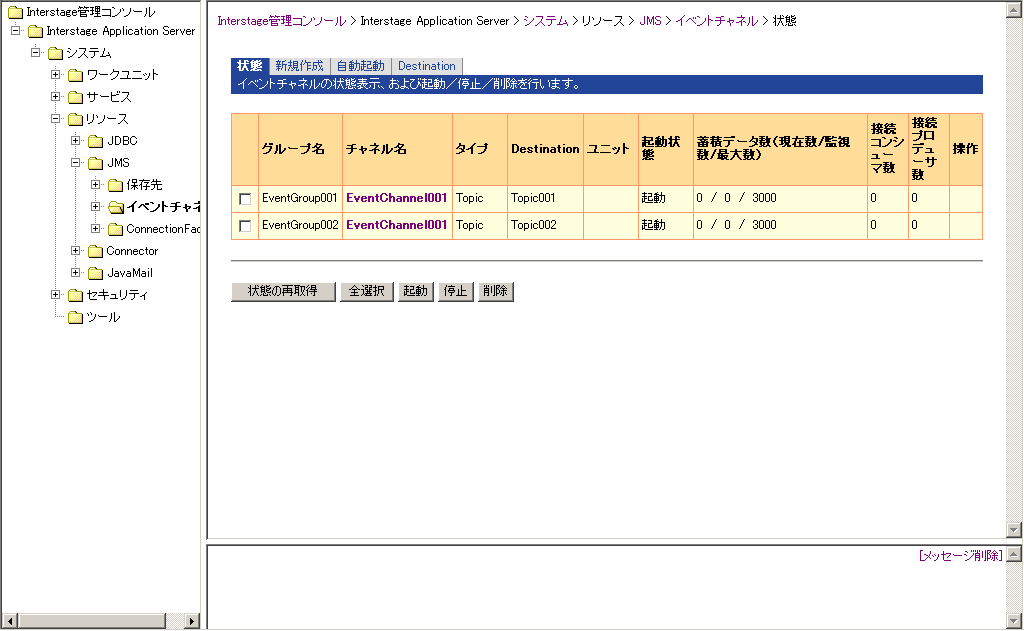1024x631 pixels.
Task: Click the Interstage管理コンソール root folder icon
Action: (x=15, y=12)
